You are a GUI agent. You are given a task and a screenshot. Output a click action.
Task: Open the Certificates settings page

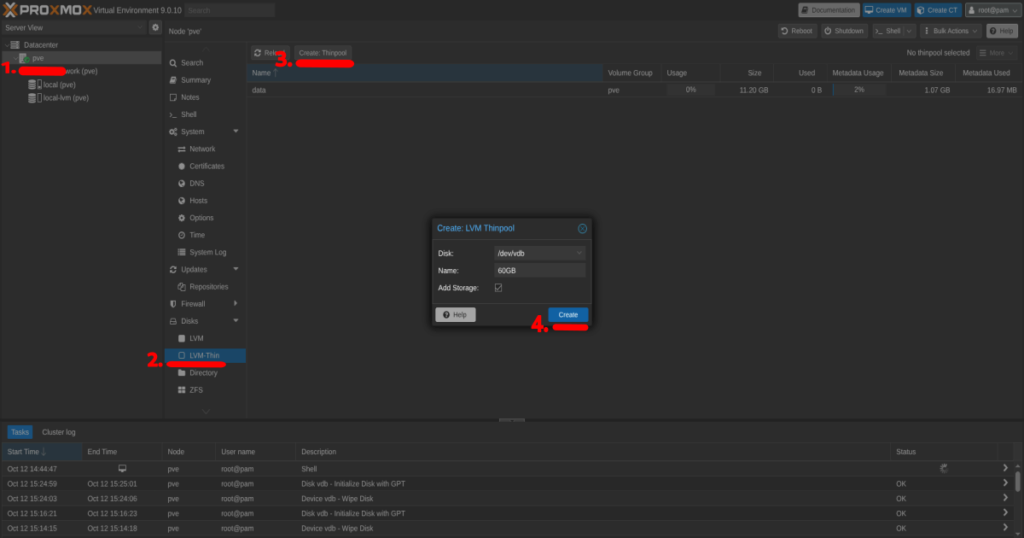point(206,166)
